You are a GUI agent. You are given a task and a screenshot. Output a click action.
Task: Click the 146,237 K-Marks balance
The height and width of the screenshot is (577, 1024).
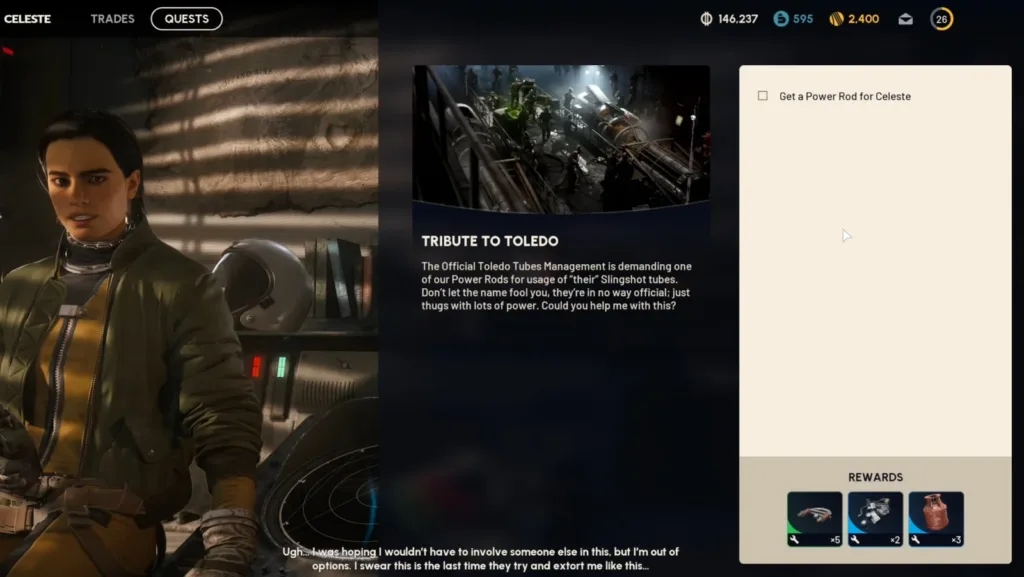click(x=738, y=19)
